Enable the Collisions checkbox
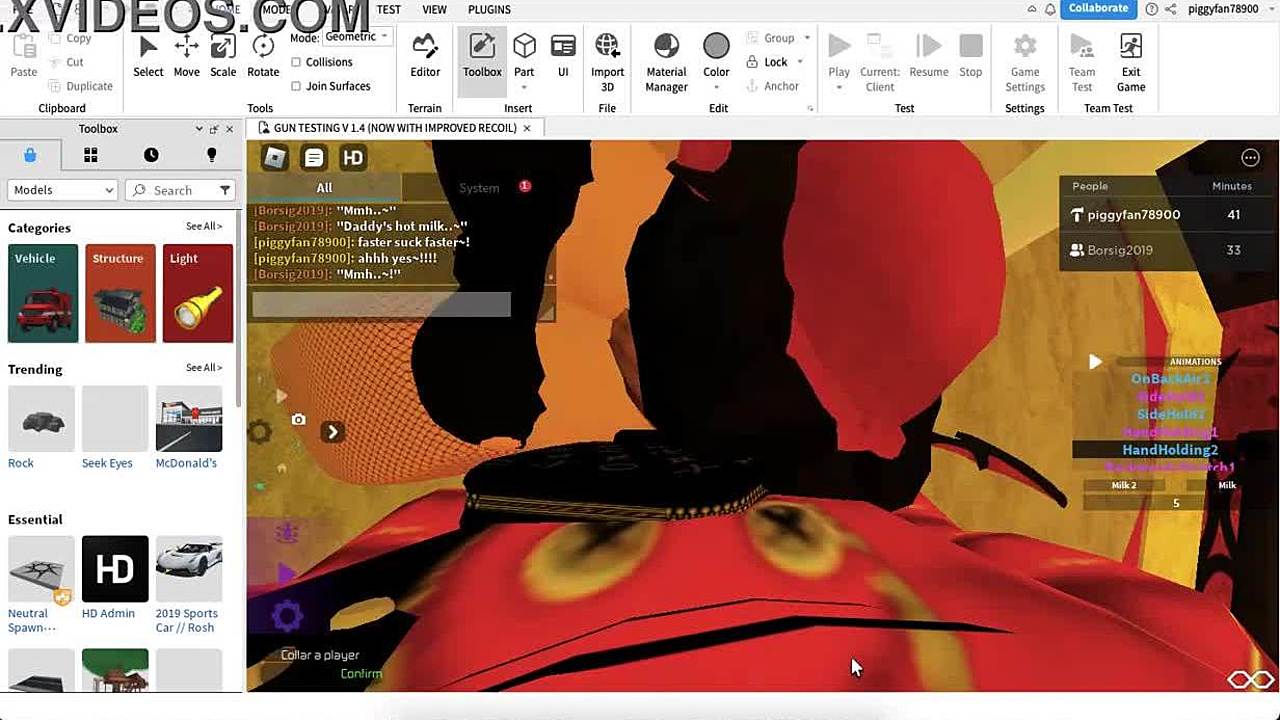This screenshot has width=1280, height=720. (296, 62)
